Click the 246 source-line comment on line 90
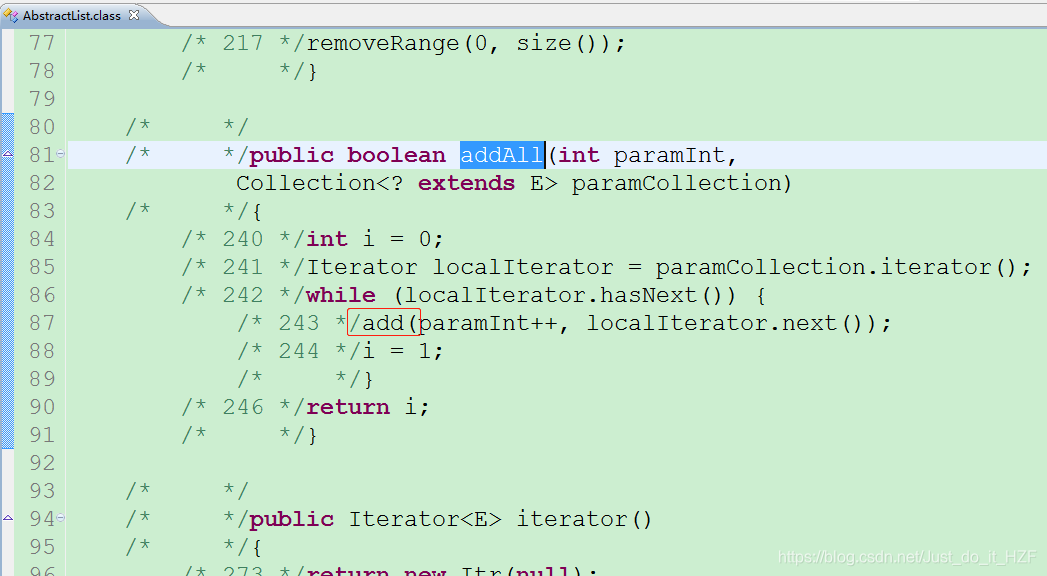 click(243, 407)
